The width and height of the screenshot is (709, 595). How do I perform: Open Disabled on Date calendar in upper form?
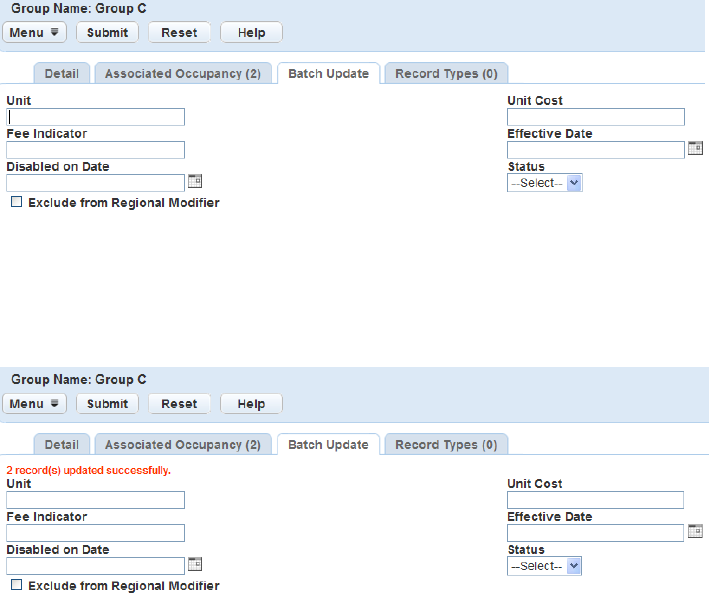(195, 181)
